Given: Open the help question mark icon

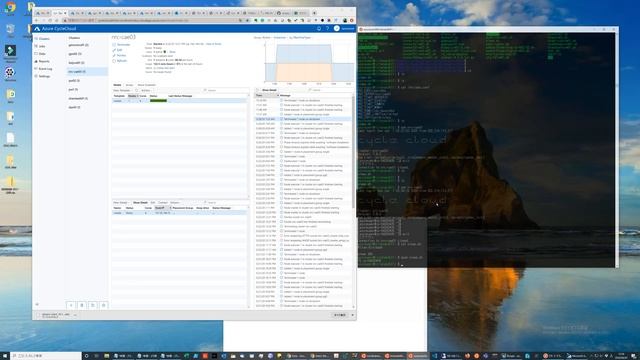Looking at the screenshot, I should pyautogui.click(x=327, y=29).
